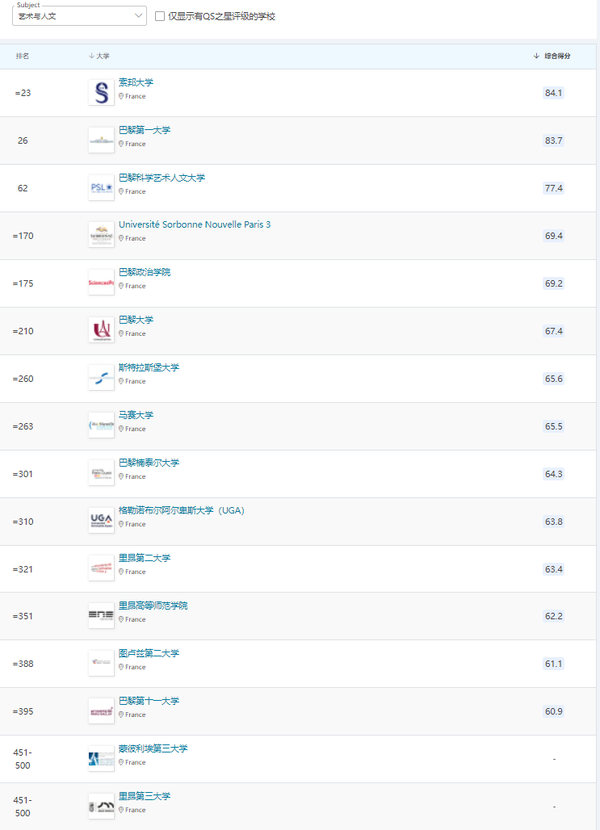Click the 马赛大学 logo icon

click(x=101, y=426)
